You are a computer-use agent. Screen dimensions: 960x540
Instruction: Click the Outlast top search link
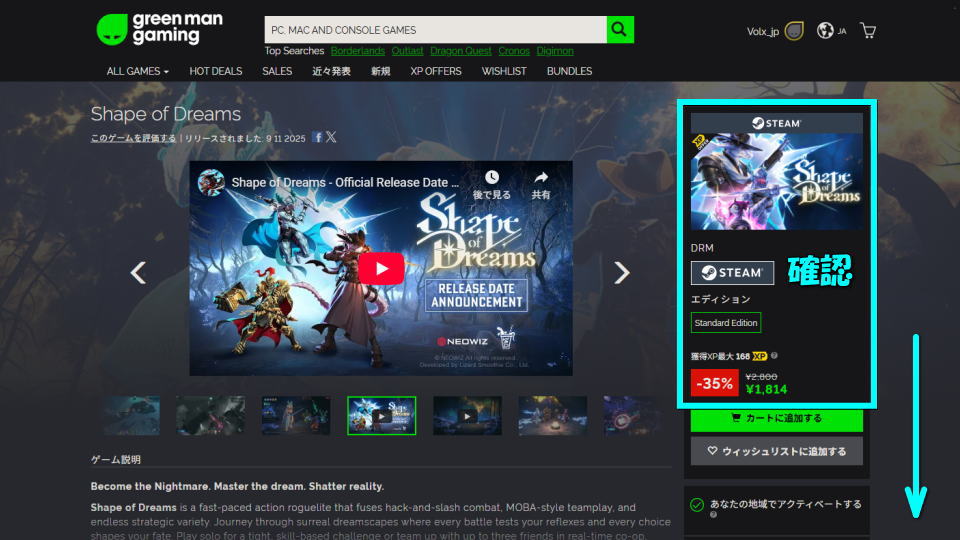[x=407, y=51]
